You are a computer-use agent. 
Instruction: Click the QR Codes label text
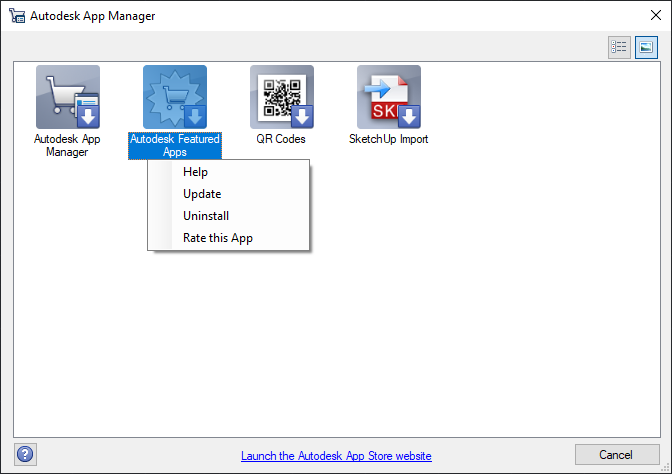[x=281, y=139]
